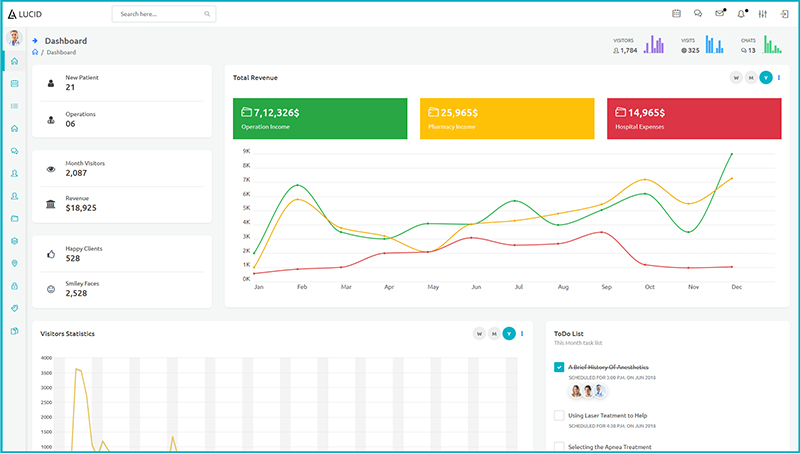This screenshot has width=800, height=454.
Task: Check 'Using Laser Treatment to Help' task
Action: (x=559, y=415)
